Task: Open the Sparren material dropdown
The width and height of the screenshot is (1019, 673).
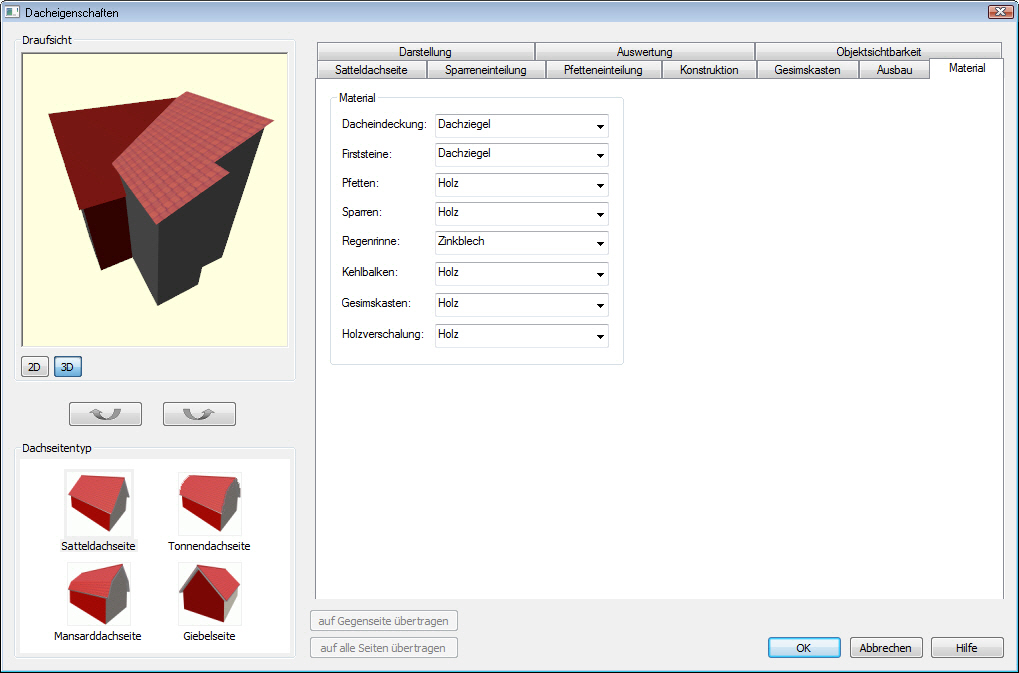Action: pyautogui.click(x=522, y=214)
